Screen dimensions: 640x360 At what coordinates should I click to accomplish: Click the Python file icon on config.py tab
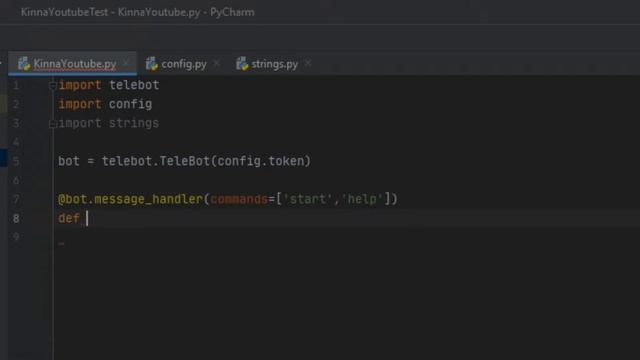(x=152, y=64)
